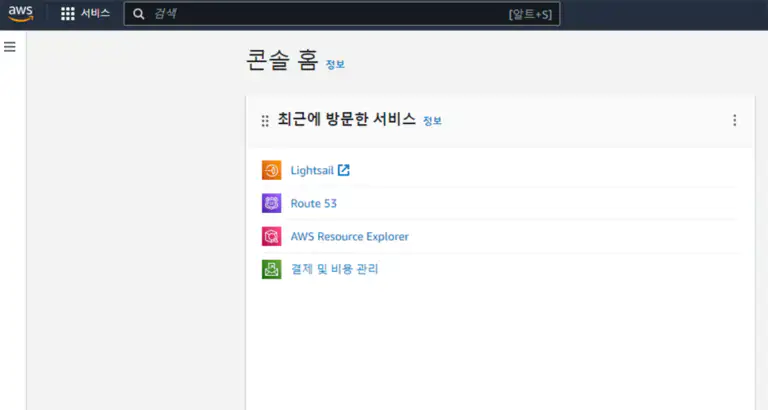
Task: Click the Route 53 service icon
Action: 271,203
